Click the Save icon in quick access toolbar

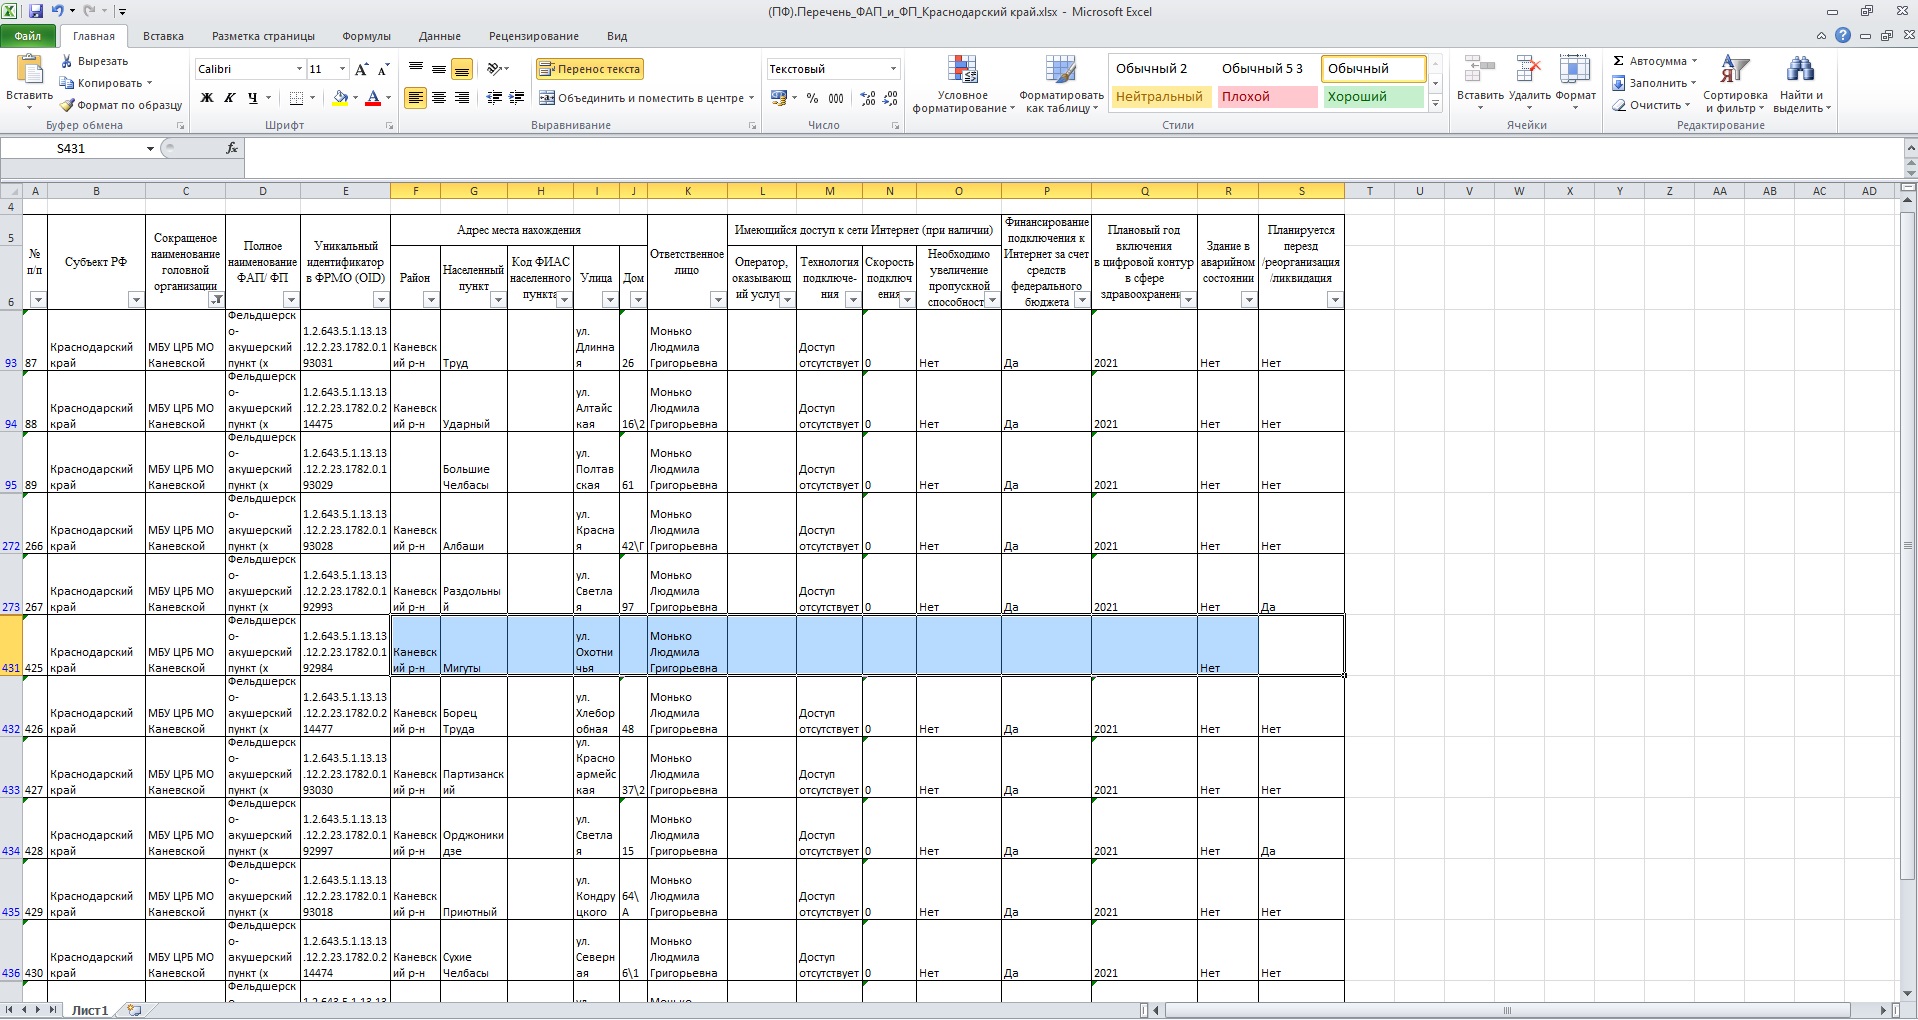tap(36, 11)
